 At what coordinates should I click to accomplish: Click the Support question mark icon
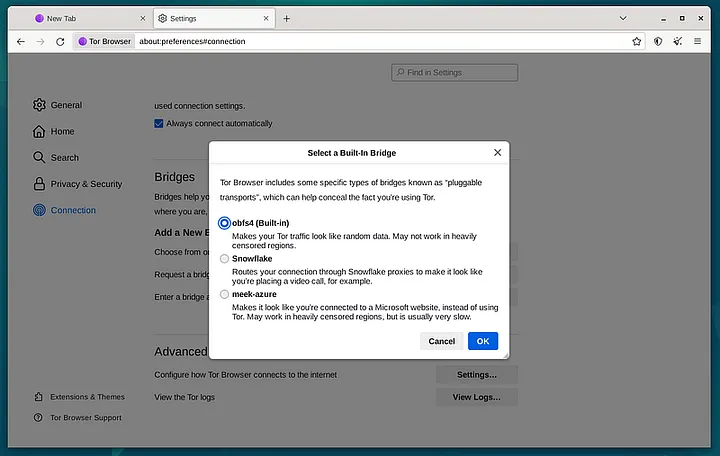pyautogui.click(x=38, y=417)
